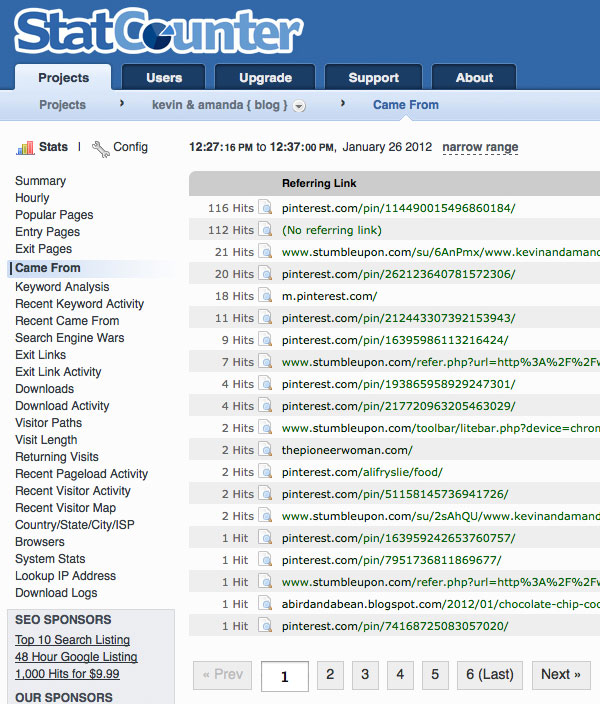This screenshot has height=704, width=600.
Task: Open magnify icon beside pin/21772096320546​3029
Action: tap(265, 406)
